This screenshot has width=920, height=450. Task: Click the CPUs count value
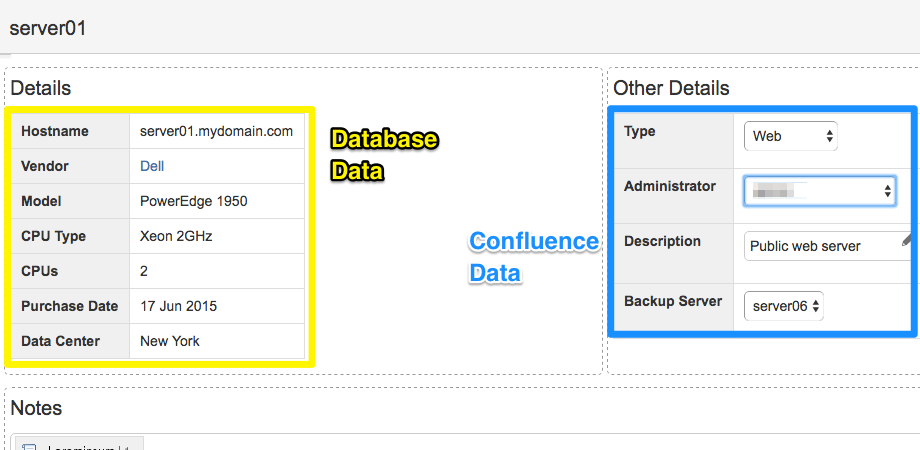pos(144,271)
